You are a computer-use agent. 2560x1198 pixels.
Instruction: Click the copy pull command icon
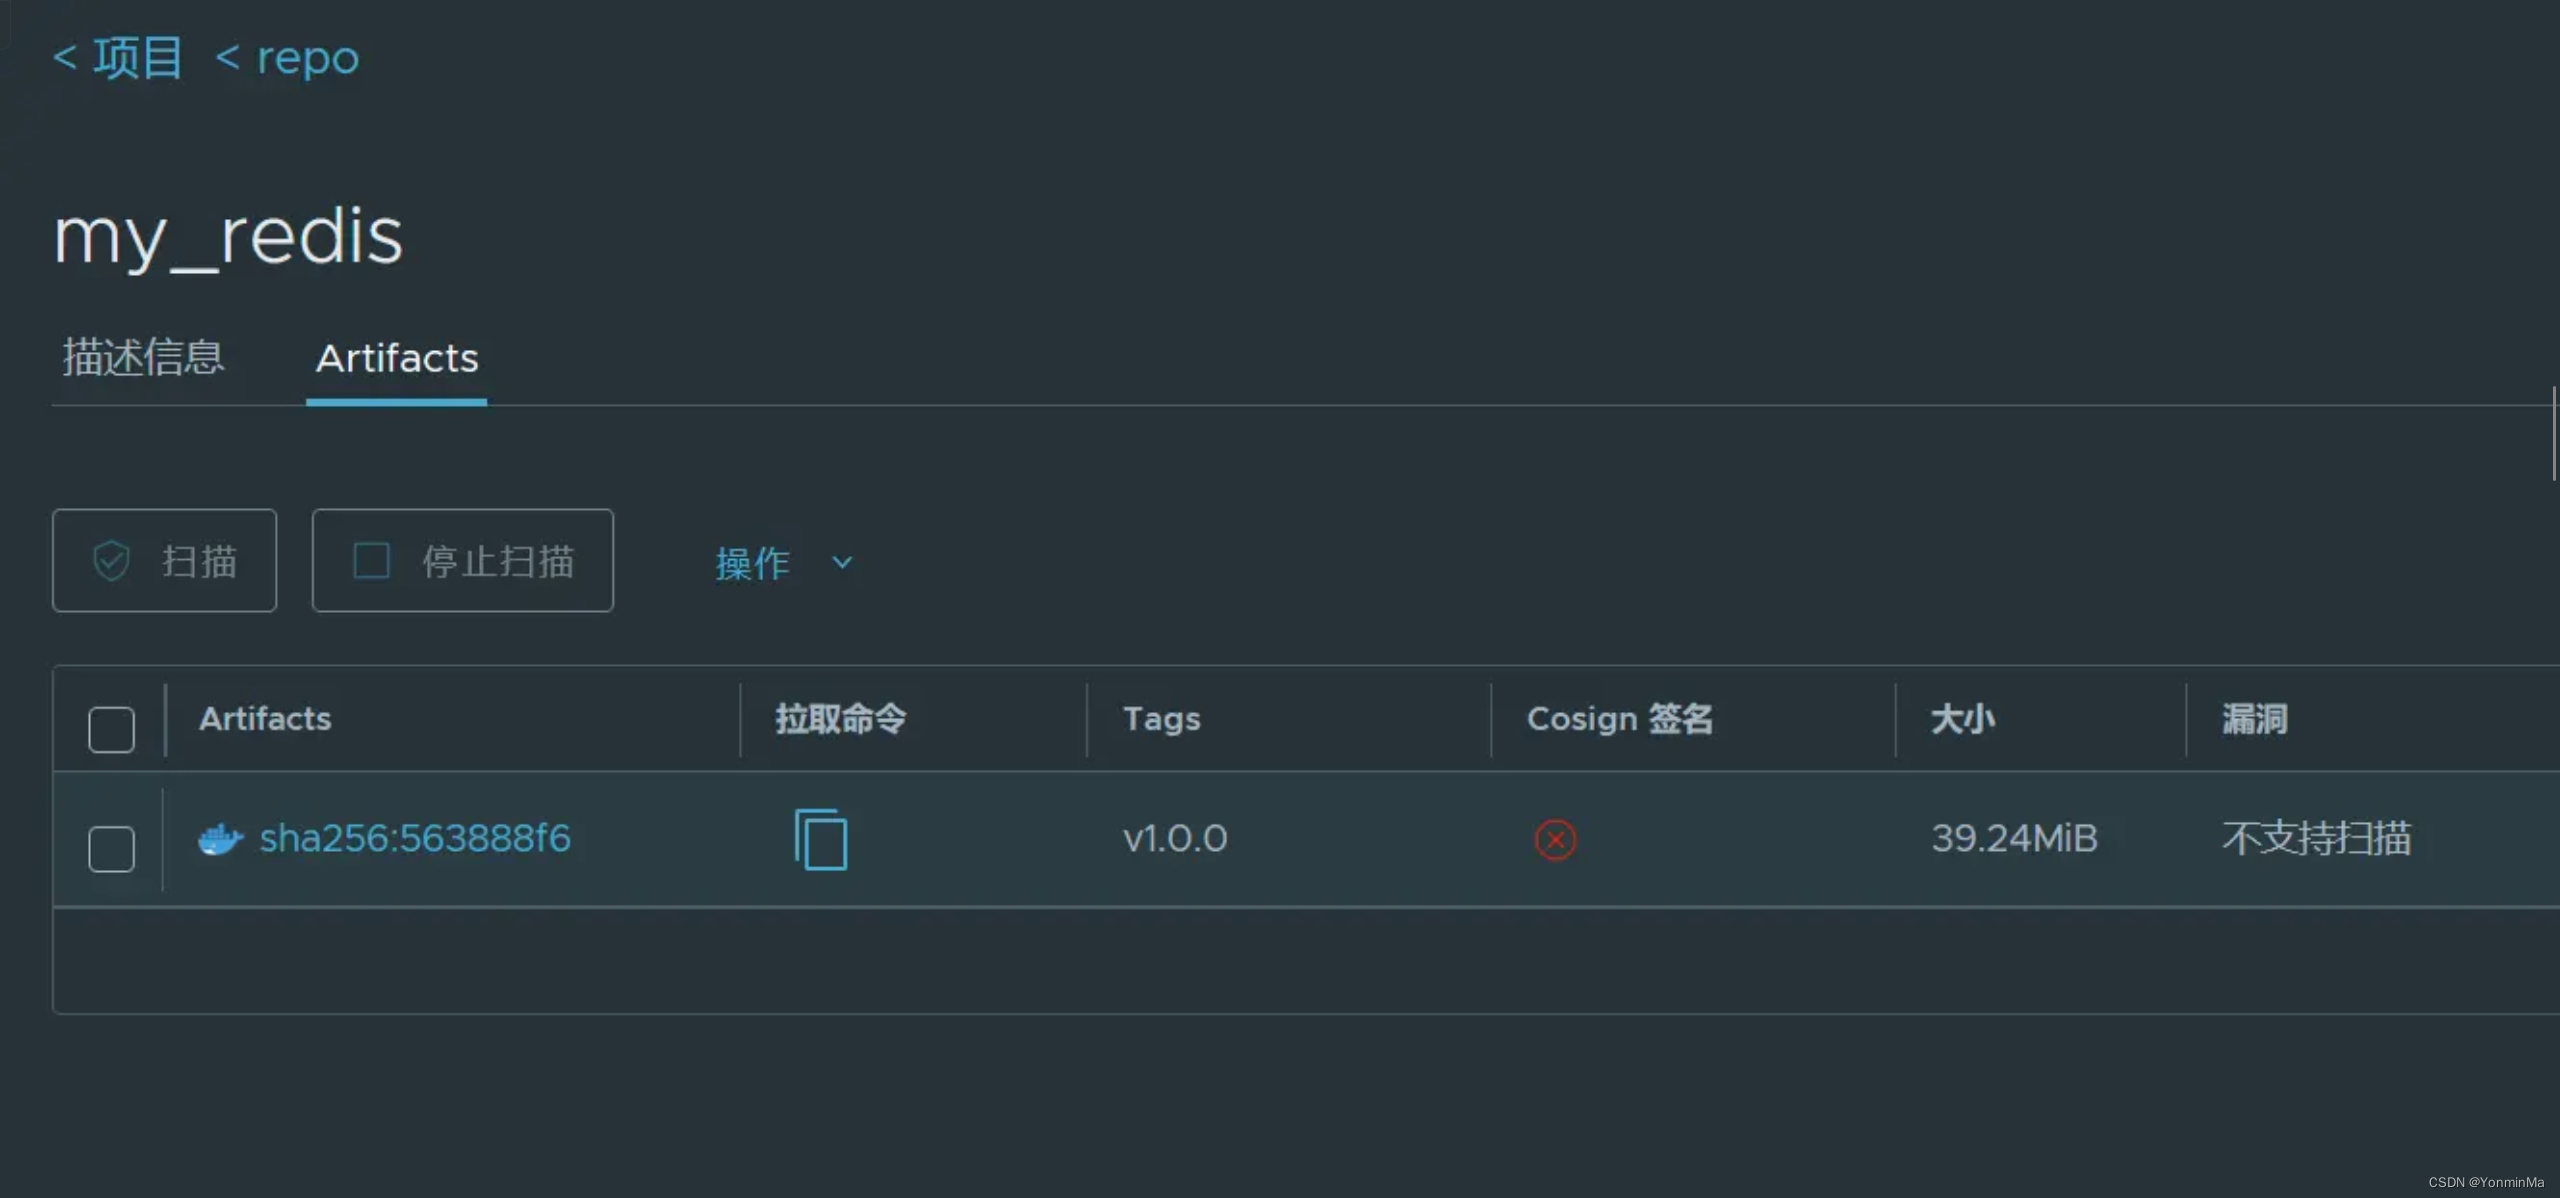(x=820, y=837)
